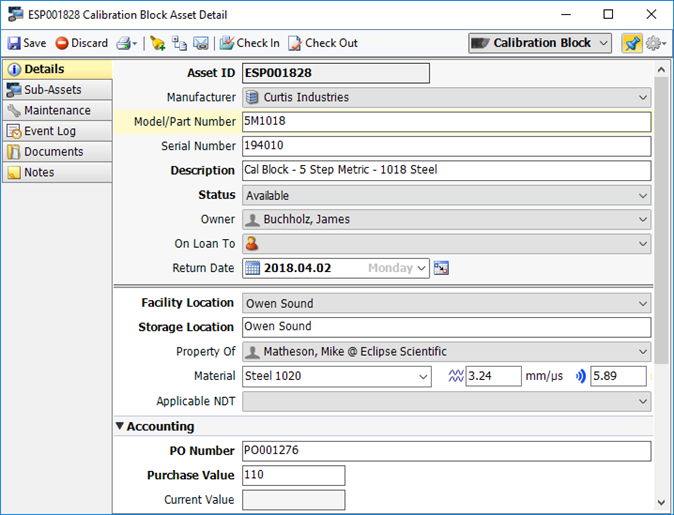The height and width of the screenshot is (515, 674).
Task: Click the scrollbar down arrow
Action: click(x=661, y=503)
